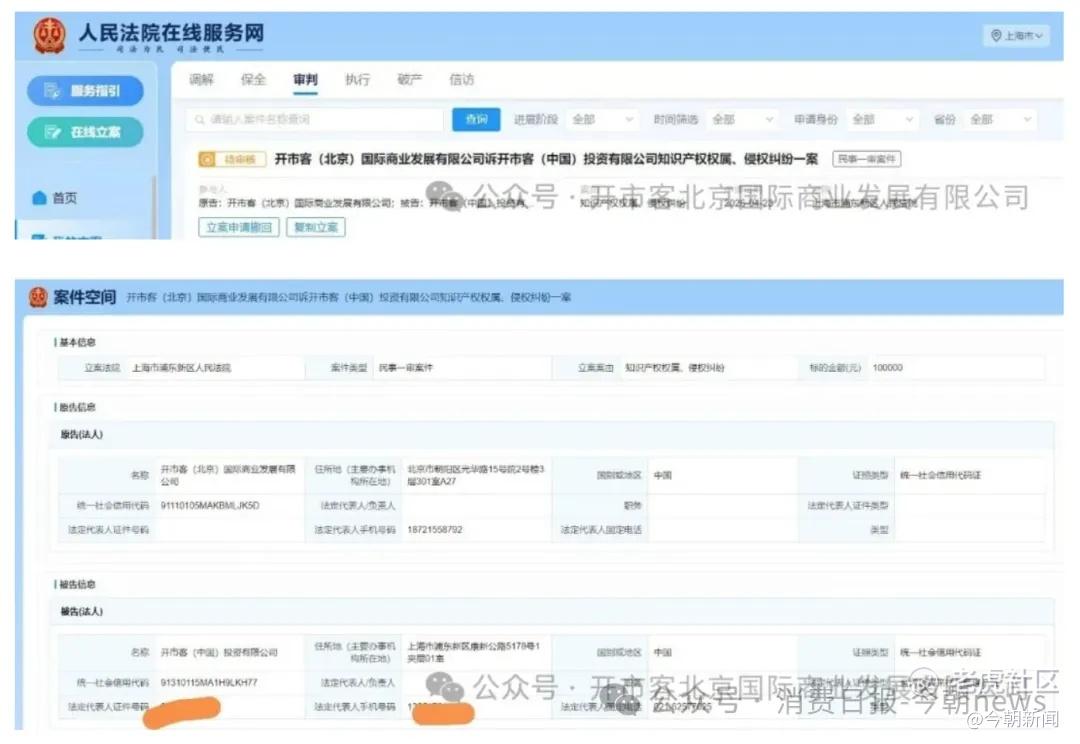Click the defendant name 开市客（中国）投资有限公司
The image size is (1080, 744).
pos(219,652)
